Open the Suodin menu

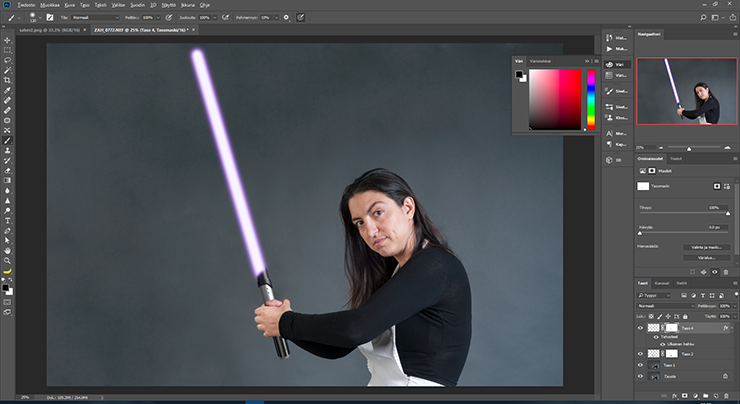[137, 5]
